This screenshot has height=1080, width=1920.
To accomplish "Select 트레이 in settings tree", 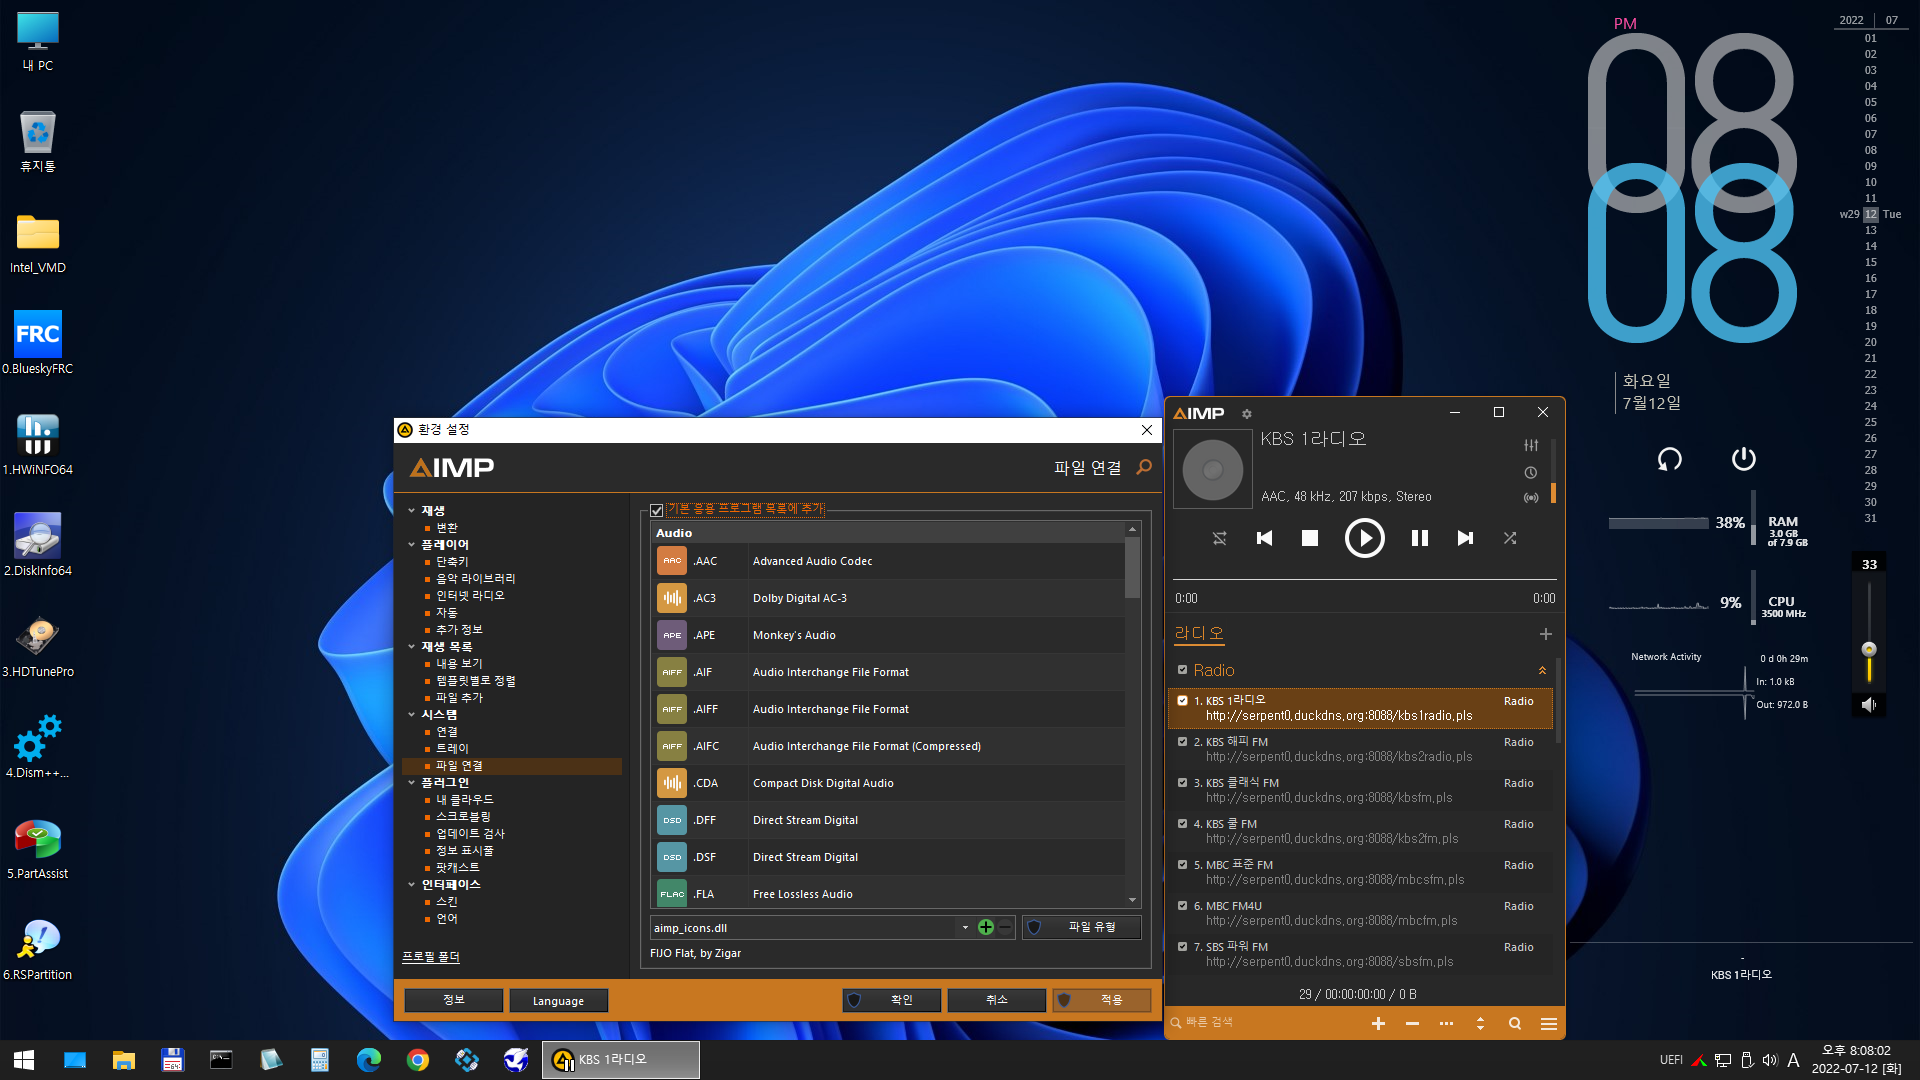I will pyautogui.click(x=452, y=748).
